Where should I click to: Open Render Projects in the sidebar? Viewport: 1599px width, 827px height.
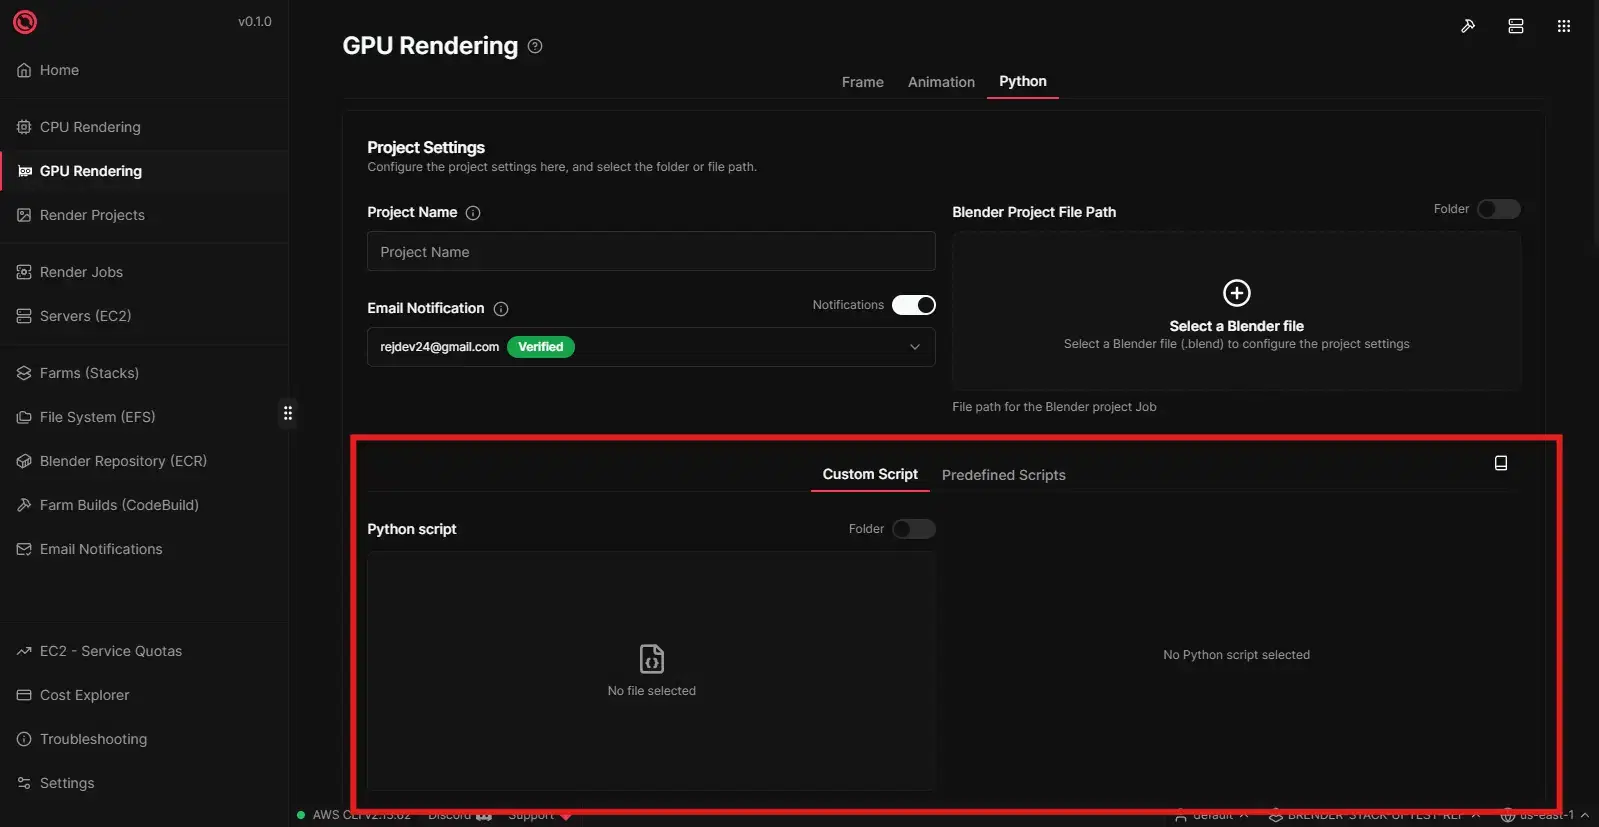click(x=92, y=215)
